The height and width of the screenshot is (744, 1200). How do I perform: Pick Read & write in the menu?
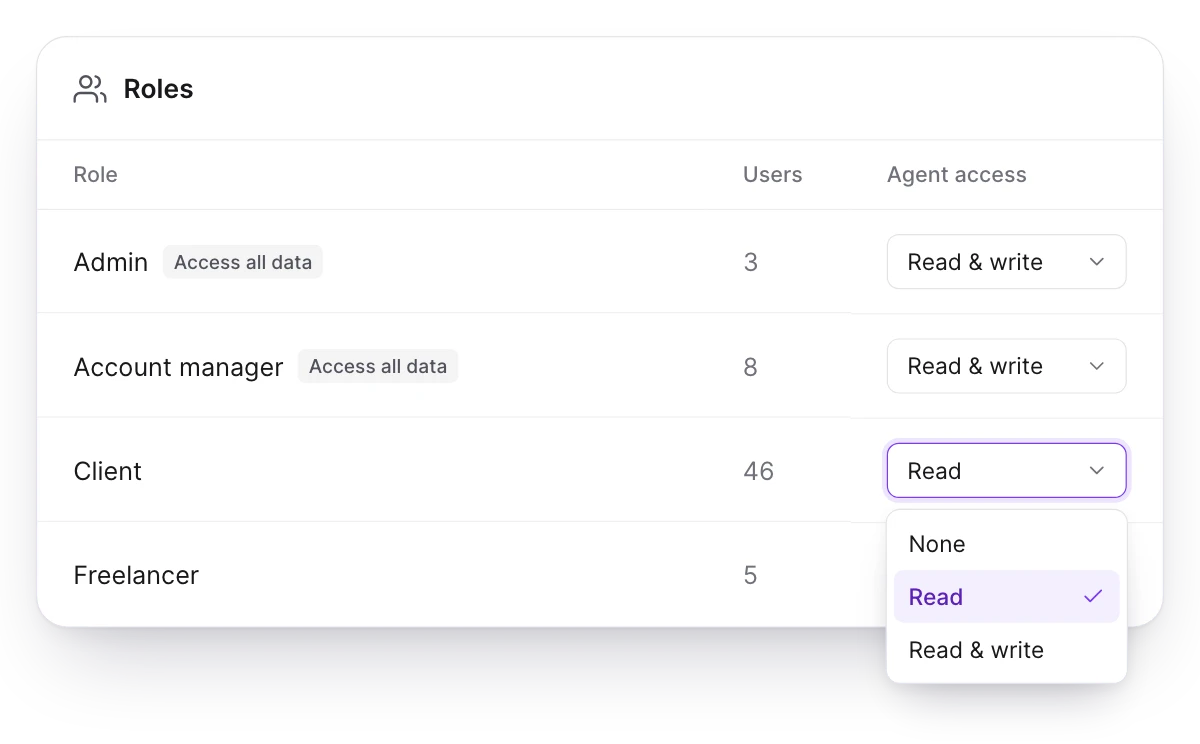pyautogui.click(x=1006, y=650)
